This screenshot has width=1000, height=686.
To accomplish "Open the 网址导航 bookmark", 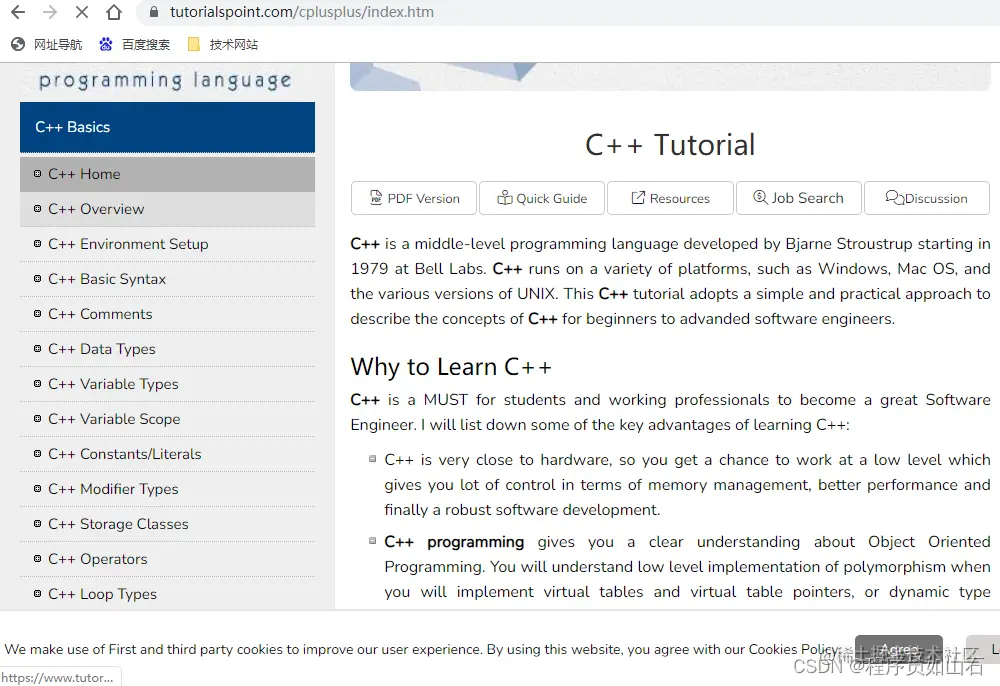I will (47, 44).
